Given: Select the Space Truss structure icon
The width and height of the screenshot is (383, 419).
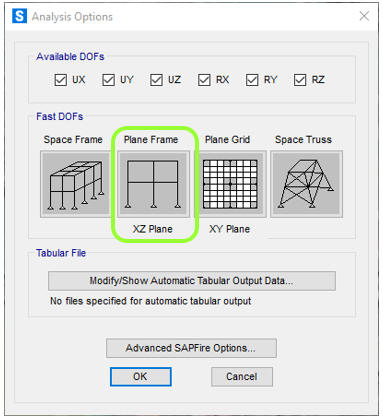Looking at the screenshot, I should pos(307,184).
